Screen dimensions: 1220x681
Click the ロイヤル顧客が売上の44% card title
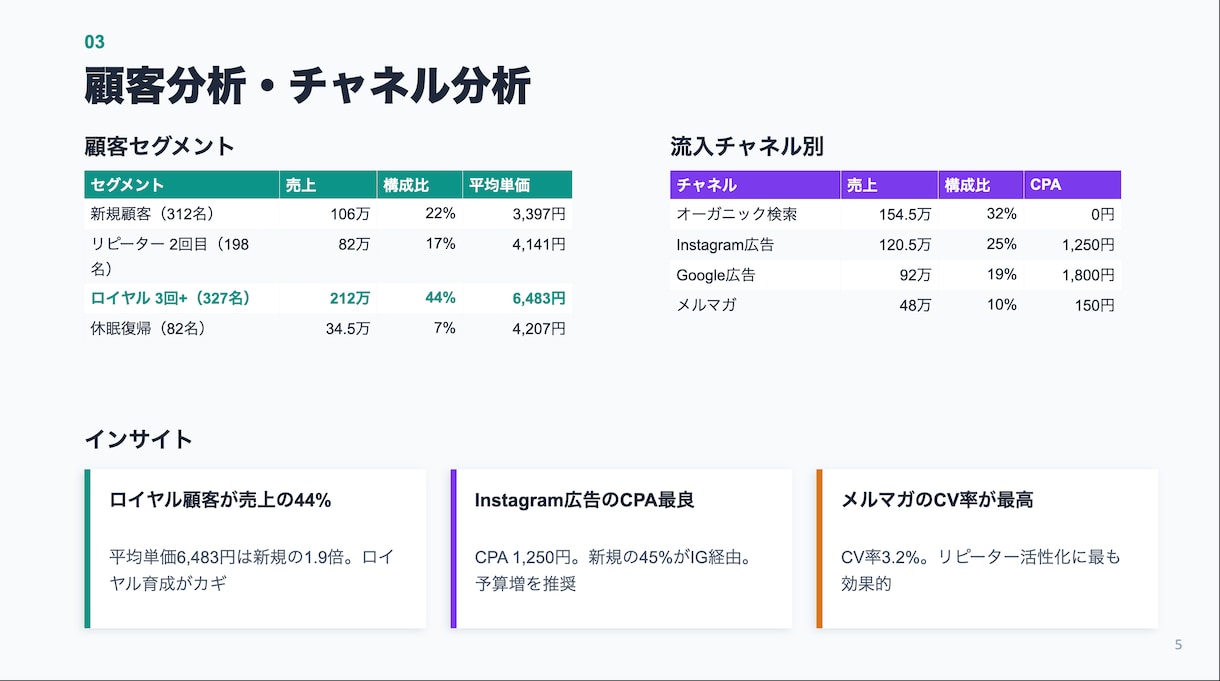pyautogui.click(x=220, y=500)
